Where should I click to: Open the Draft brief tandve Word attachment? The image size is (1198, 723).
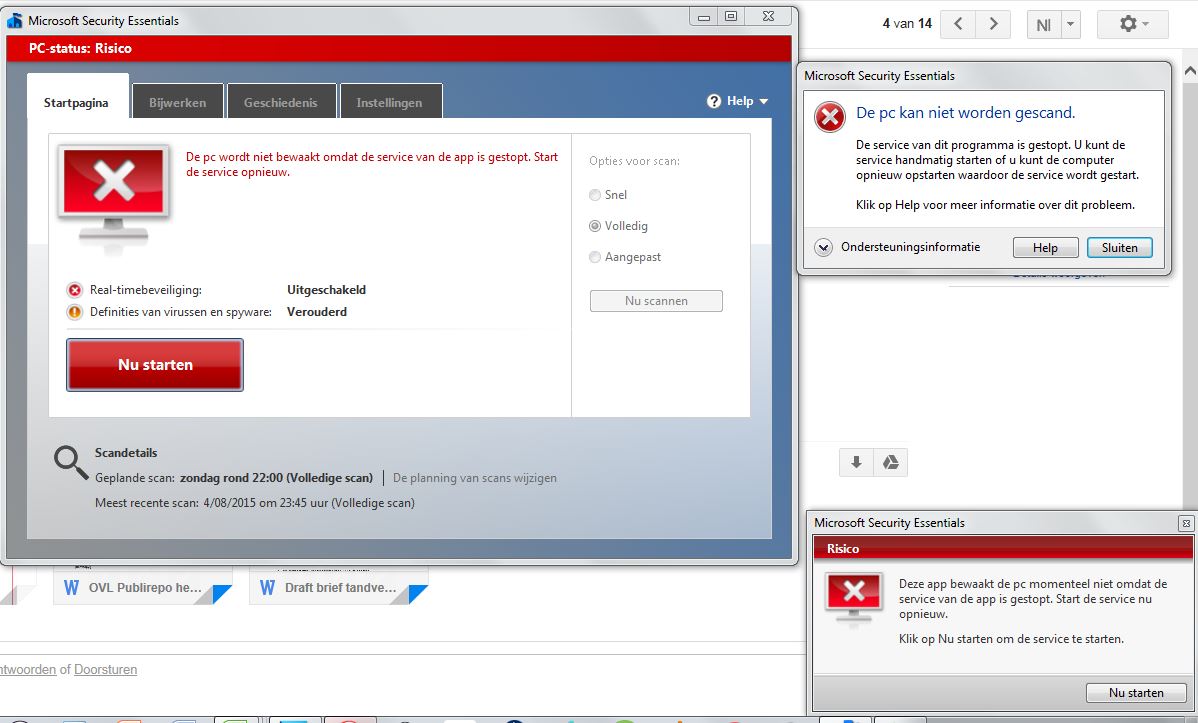coord(339,587)
